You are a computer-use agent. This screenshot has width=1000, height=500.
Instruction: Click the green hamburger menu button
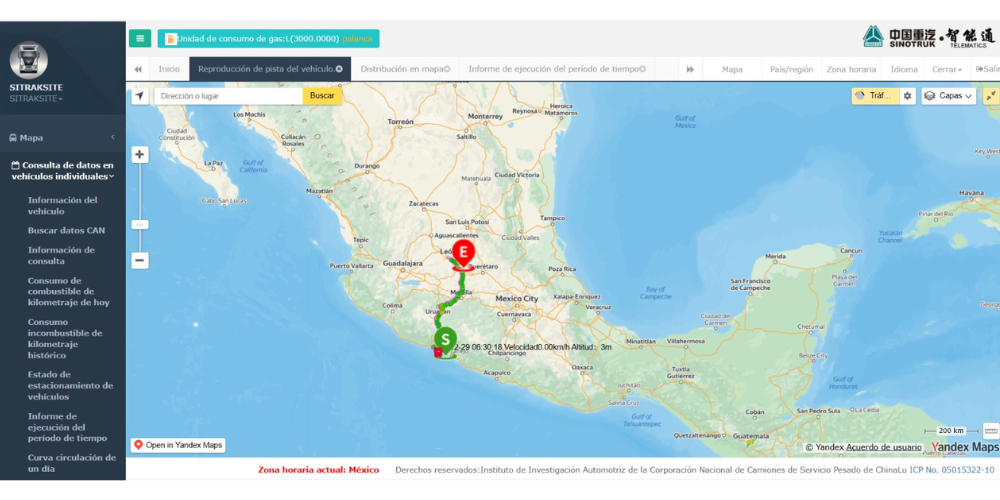click(140, 39)
